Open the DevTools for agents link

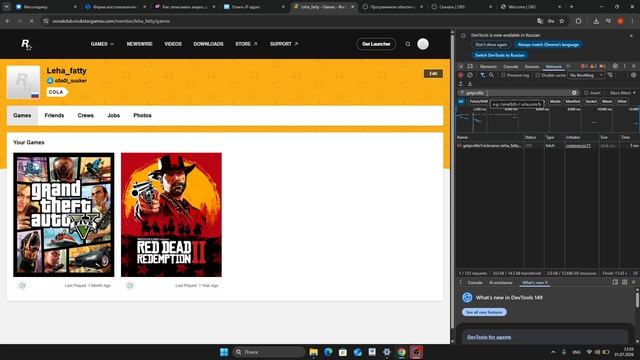point(489,337)
